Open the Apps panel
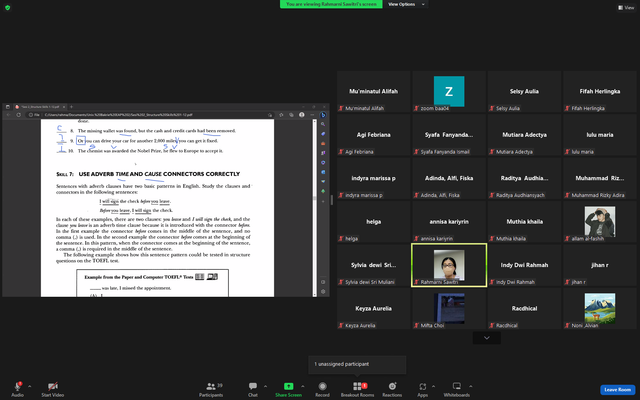The image size is (640, 400). click(x=422, y=389)
